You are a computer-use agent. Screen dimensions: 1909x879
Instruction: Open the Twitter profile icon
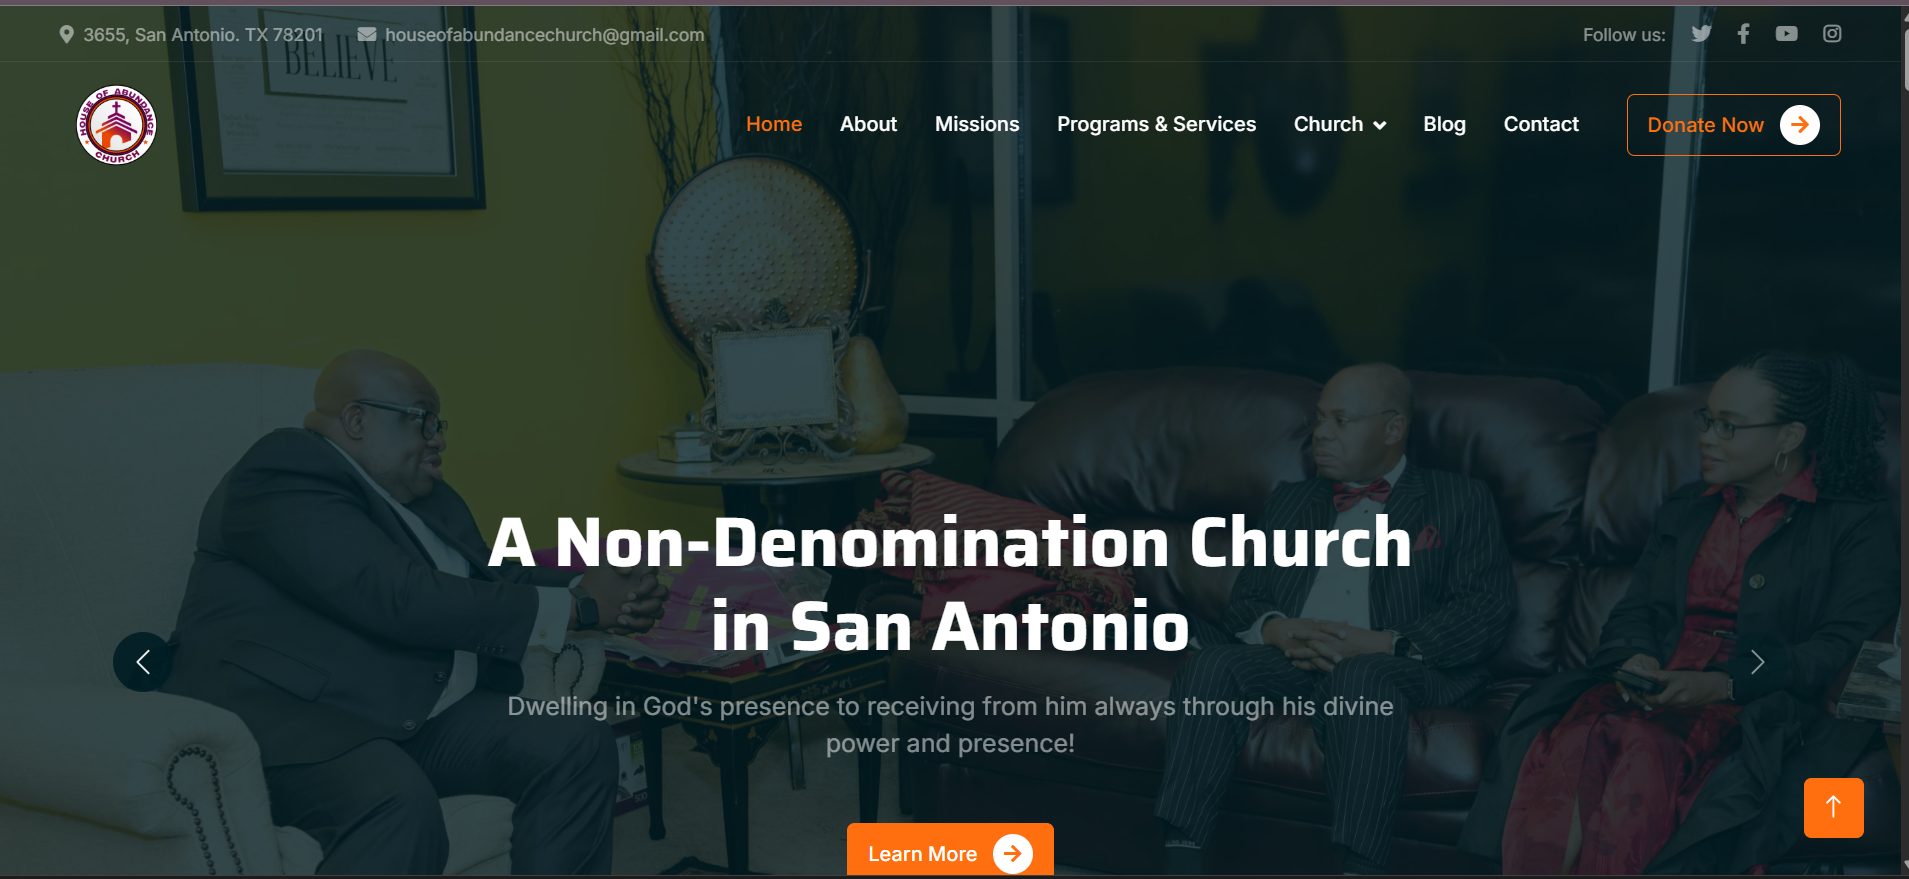click(1701, 34)
